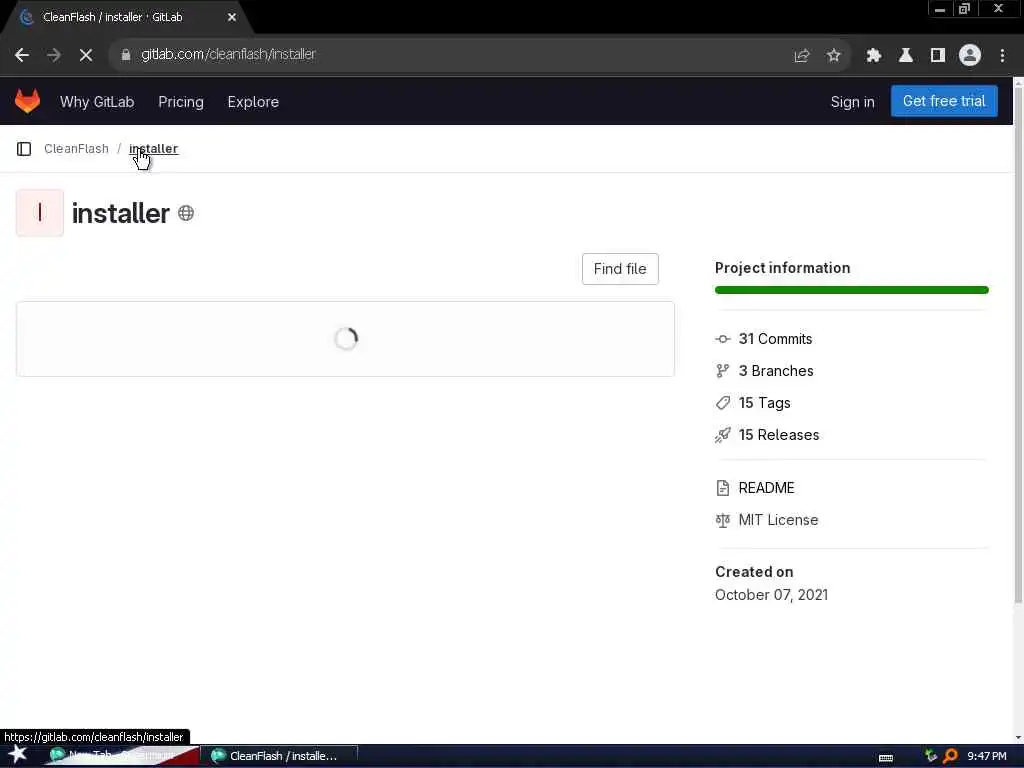Click the Find file button

tap(620, 269)
